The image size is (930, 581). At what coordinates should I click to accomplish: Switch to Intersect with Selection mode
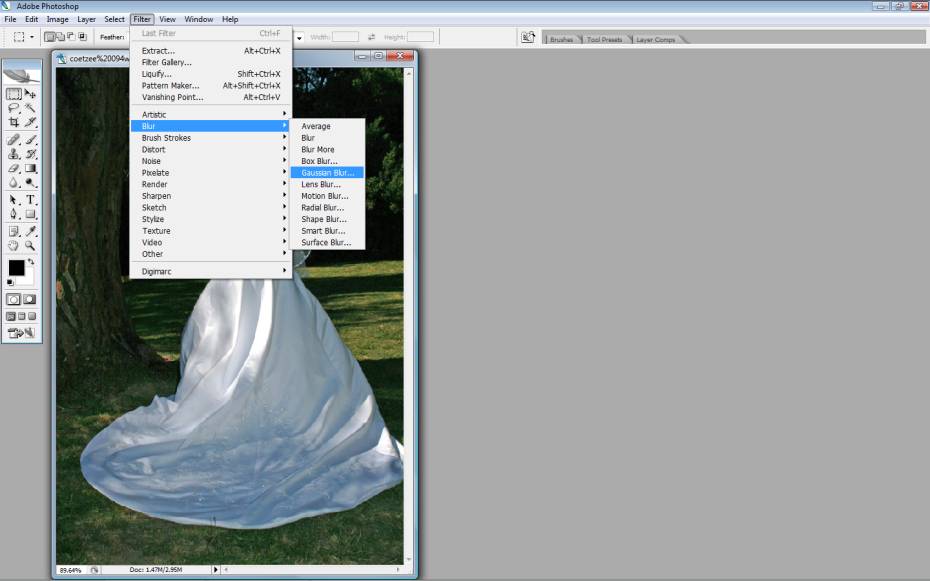pos(82,37)
